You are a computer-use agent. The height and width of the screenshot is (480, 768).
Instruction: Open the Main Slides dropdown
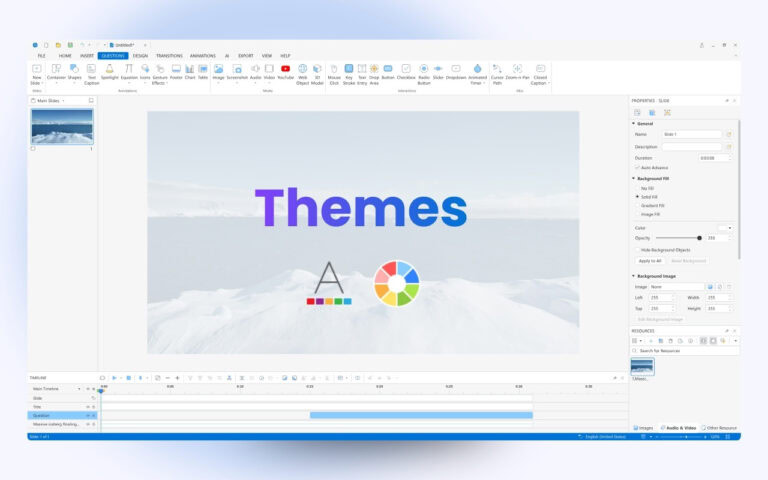click(63, 101)
